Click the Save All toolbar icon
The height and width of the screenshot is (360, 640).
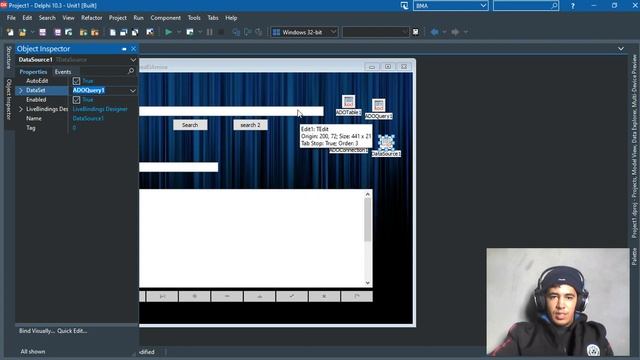pyautogui.click(x=58, y=32)
